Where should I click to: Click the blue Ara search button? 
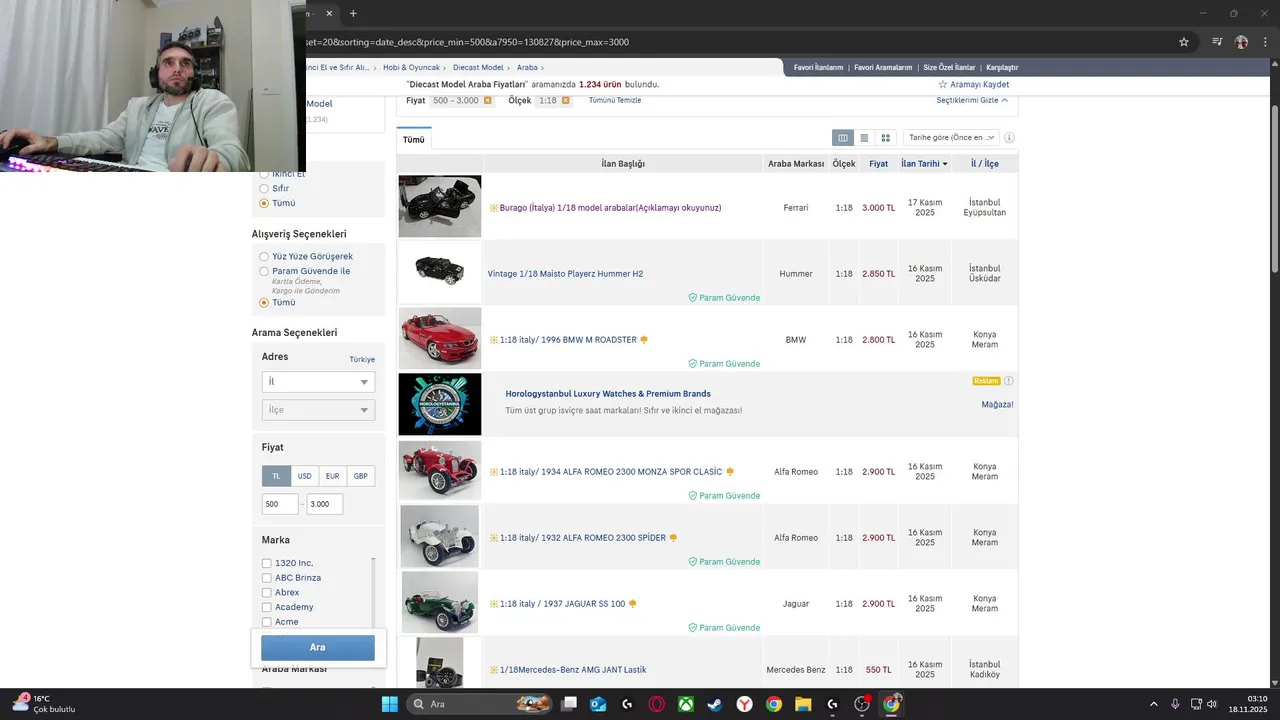tap(318, 647)
